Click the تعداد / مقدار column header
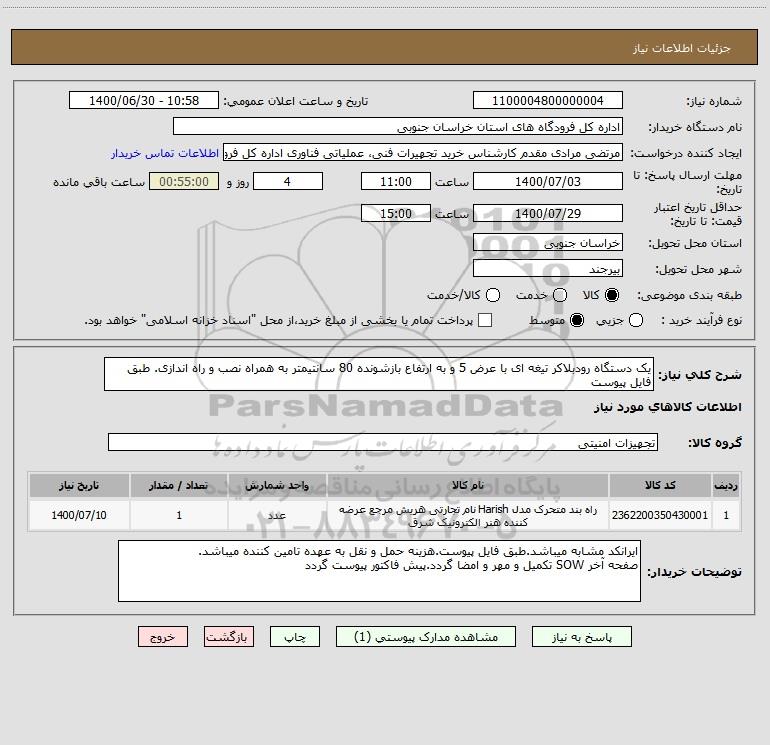The width and height of the screenshot is (770, 745). pos(179,485)
